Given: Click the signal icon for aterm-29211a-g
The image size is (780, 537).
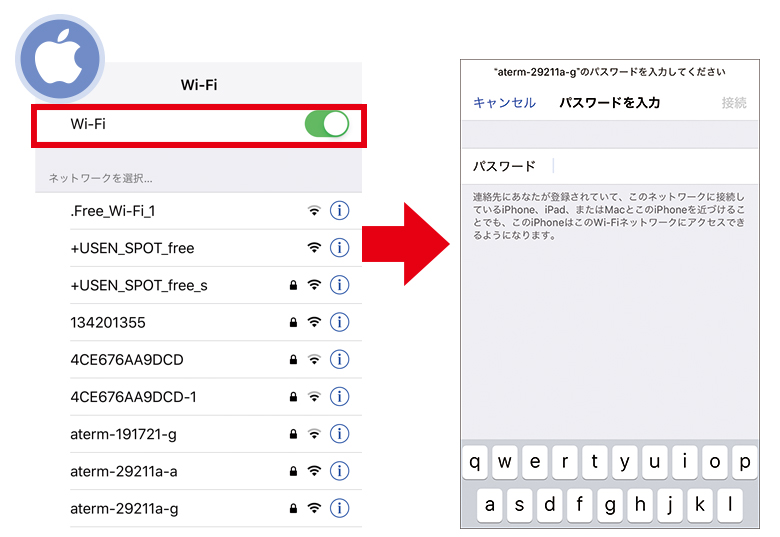Looking at the screenshot, I should pos(314,508).
